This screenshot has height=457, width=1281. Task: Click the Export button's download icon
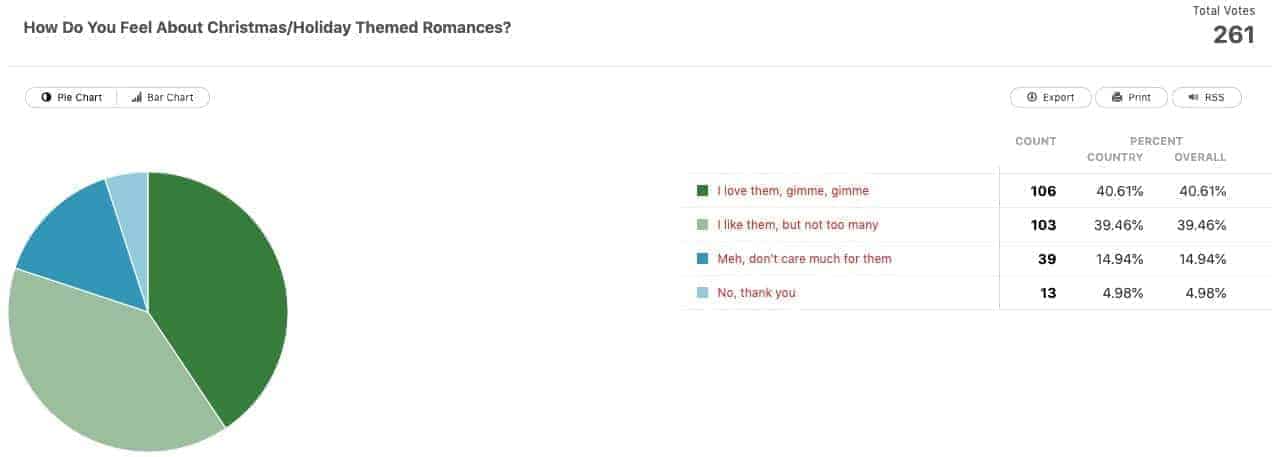coord(1031,97)
